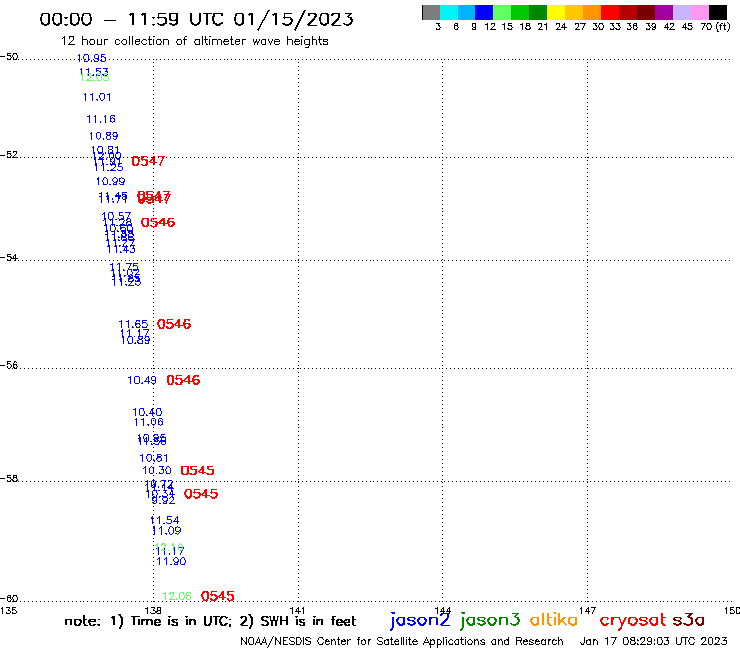Click the wave height value 10.95

tap(92, 58)
